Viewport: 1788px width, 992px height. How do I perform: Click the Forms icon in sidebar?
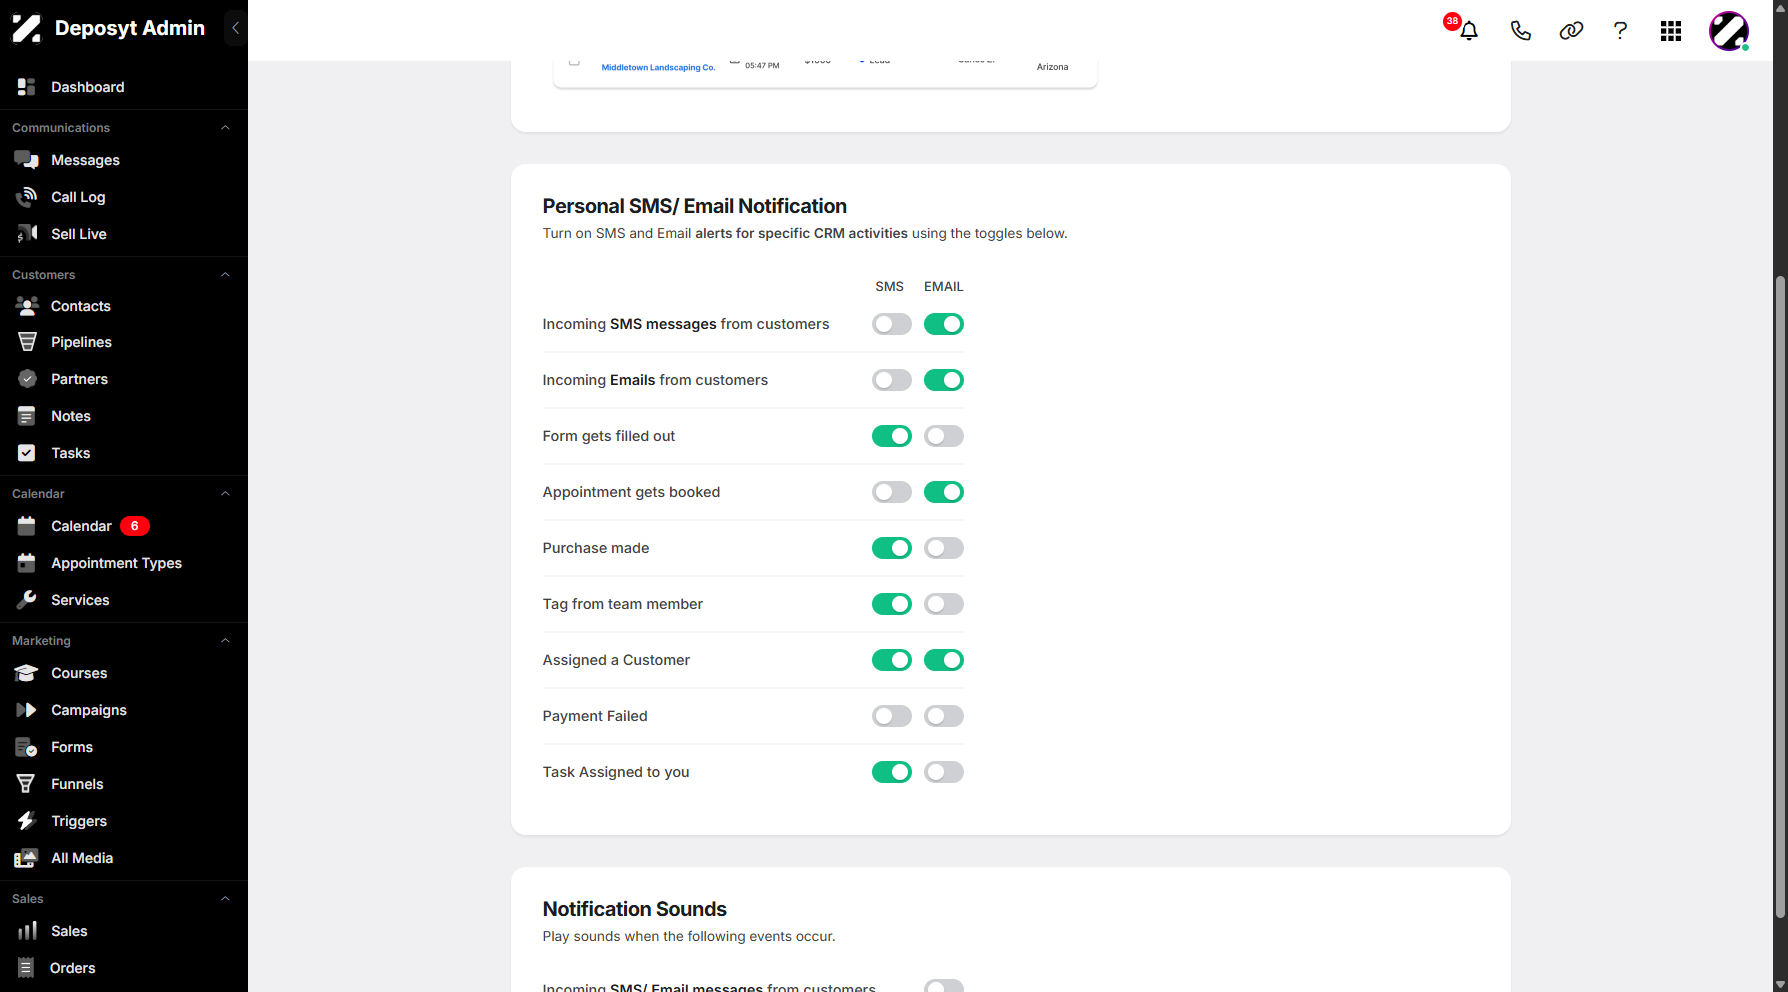tap(27, 747)
